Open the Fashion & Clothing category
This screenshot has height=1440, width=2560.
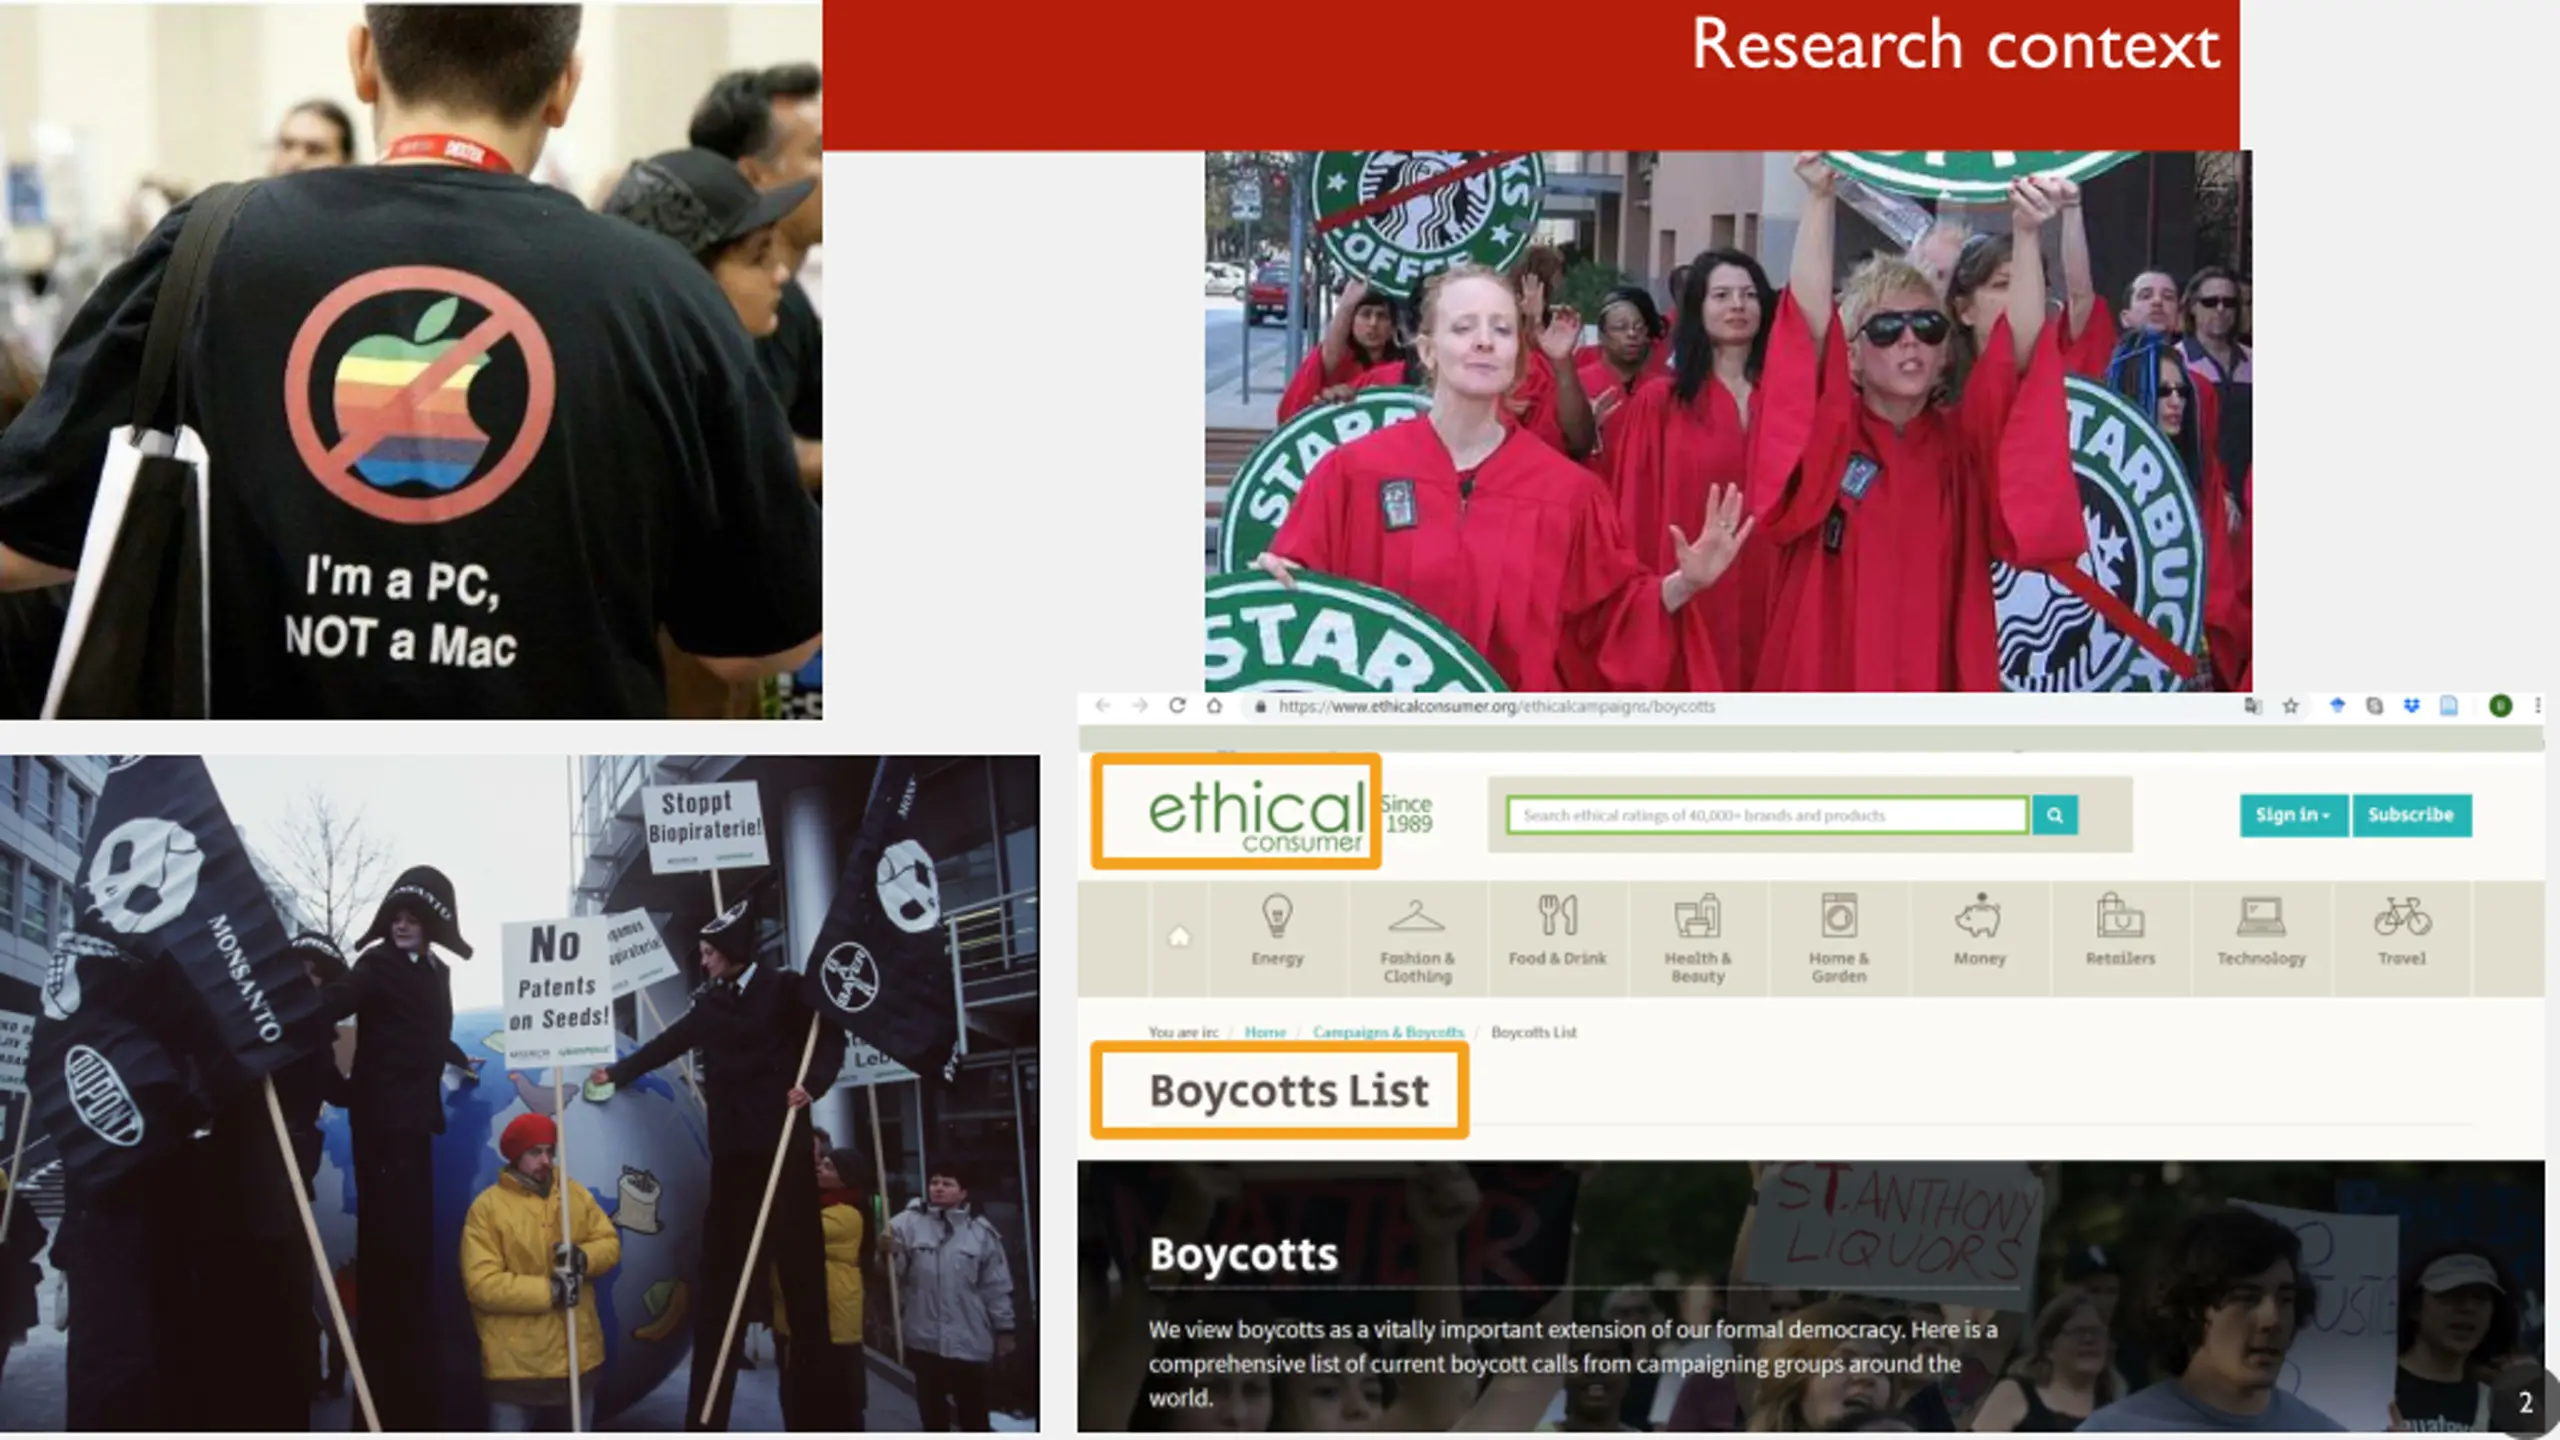[x=1418, y=940]
